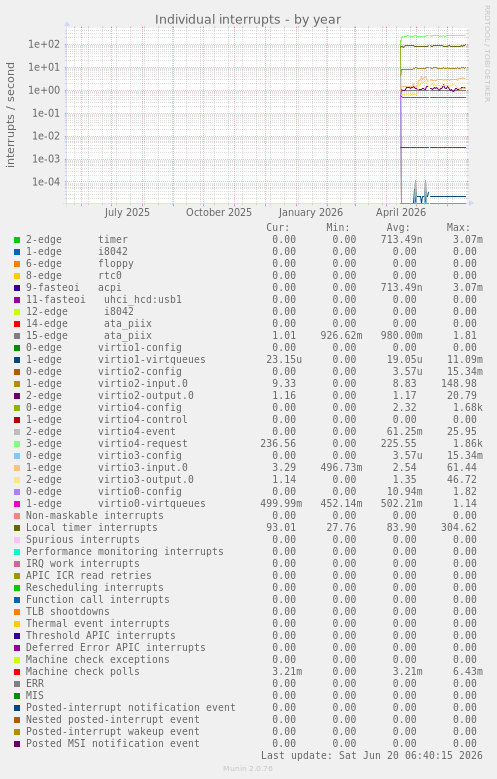Select the Rescheduling interrupts legend label
This screenshot has width=497, height=779.
[94, 587]
